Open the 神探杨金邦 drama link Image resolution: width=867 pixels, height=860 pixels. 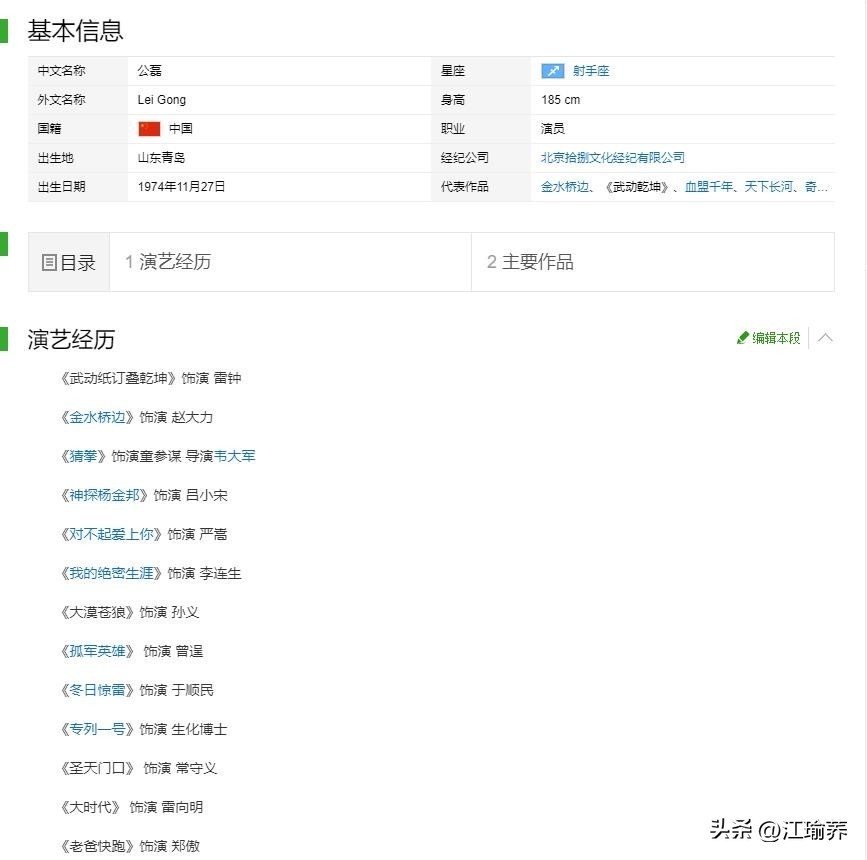tap(104, 495)
